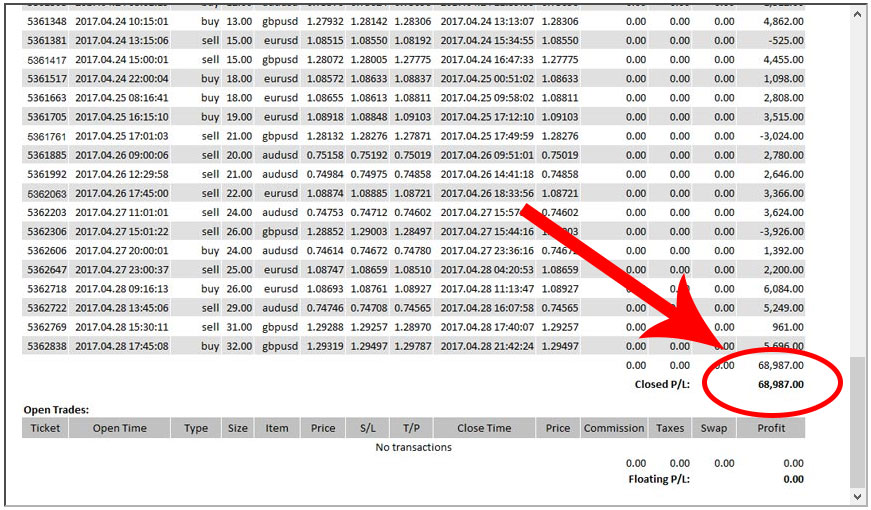Click profit value 2,808.00
This screenshot has height=510, width=871.
(x=783, y=98)
